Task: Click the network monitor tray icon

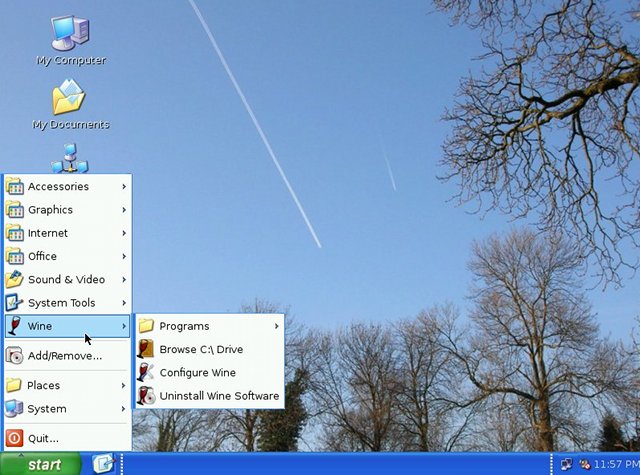Action: coord(566,464)
